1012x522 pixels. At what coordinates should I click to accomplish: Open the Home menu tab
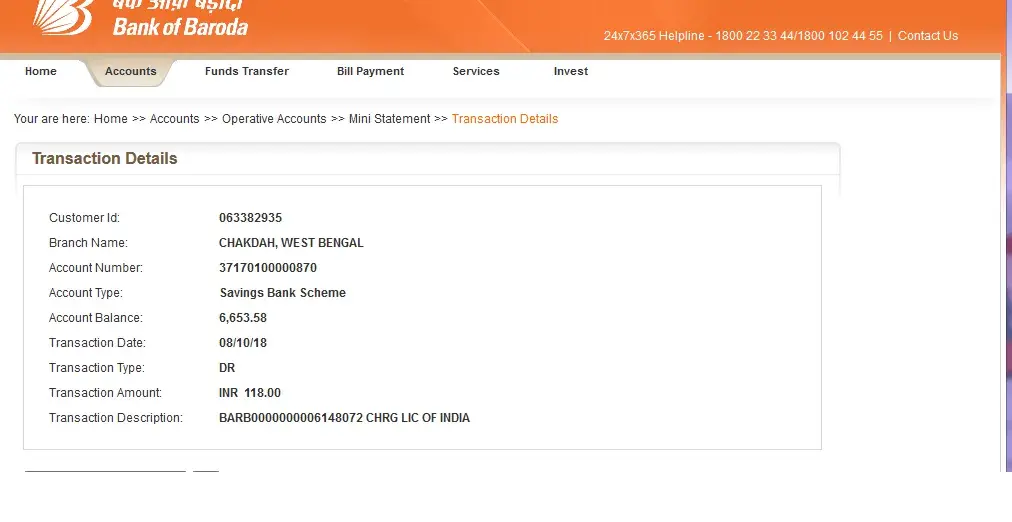click(41, 72)
